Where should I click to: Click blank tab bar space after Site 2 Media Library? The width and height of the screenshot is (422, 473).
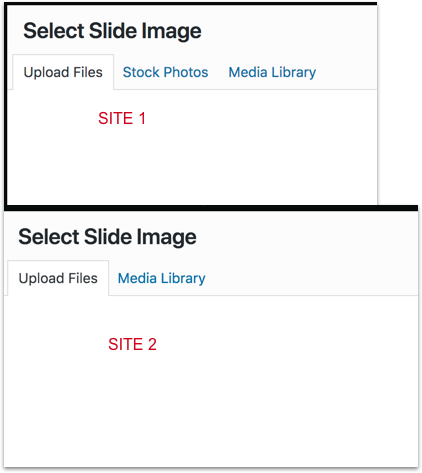[x=312, y=278]
